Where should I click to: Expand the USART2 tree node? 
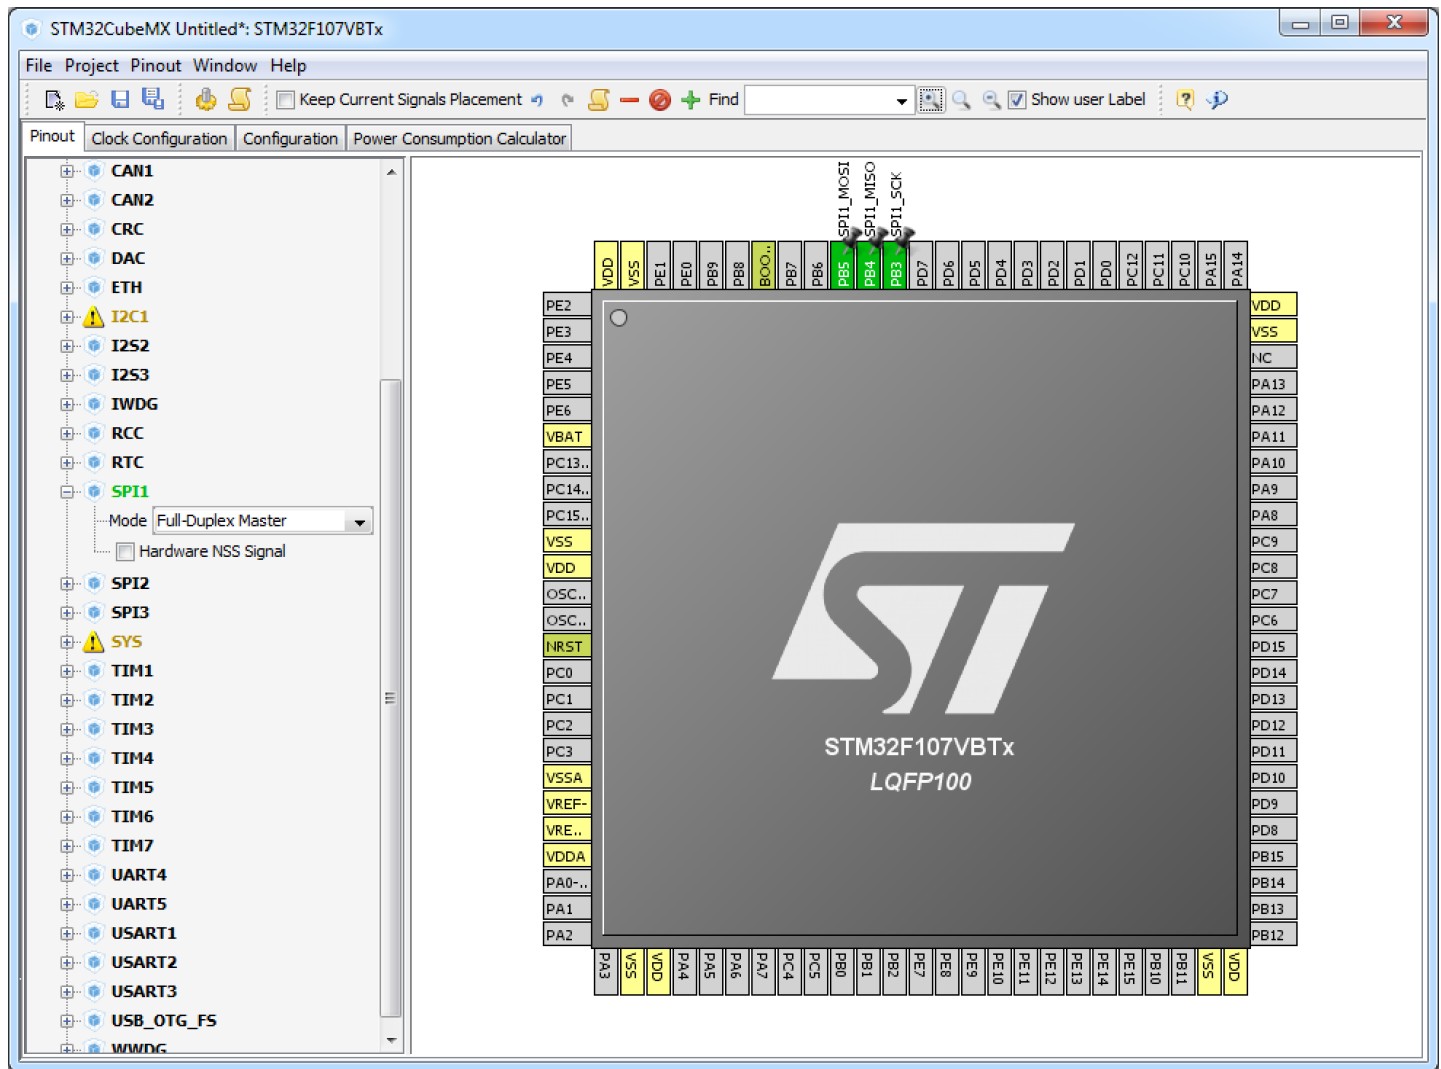(67, 962)
